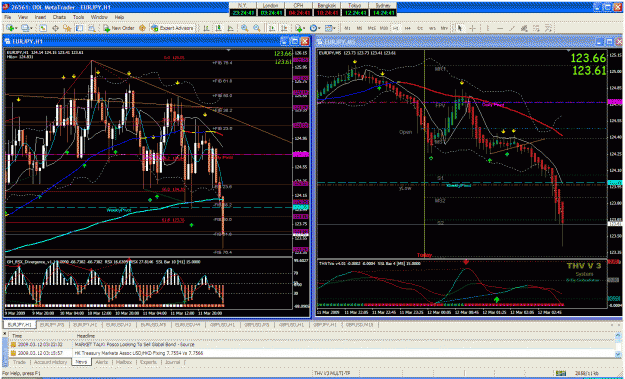Screen dimensions: 625x379
Task: Select the D1 timeframe button
Action: [420, 28]
